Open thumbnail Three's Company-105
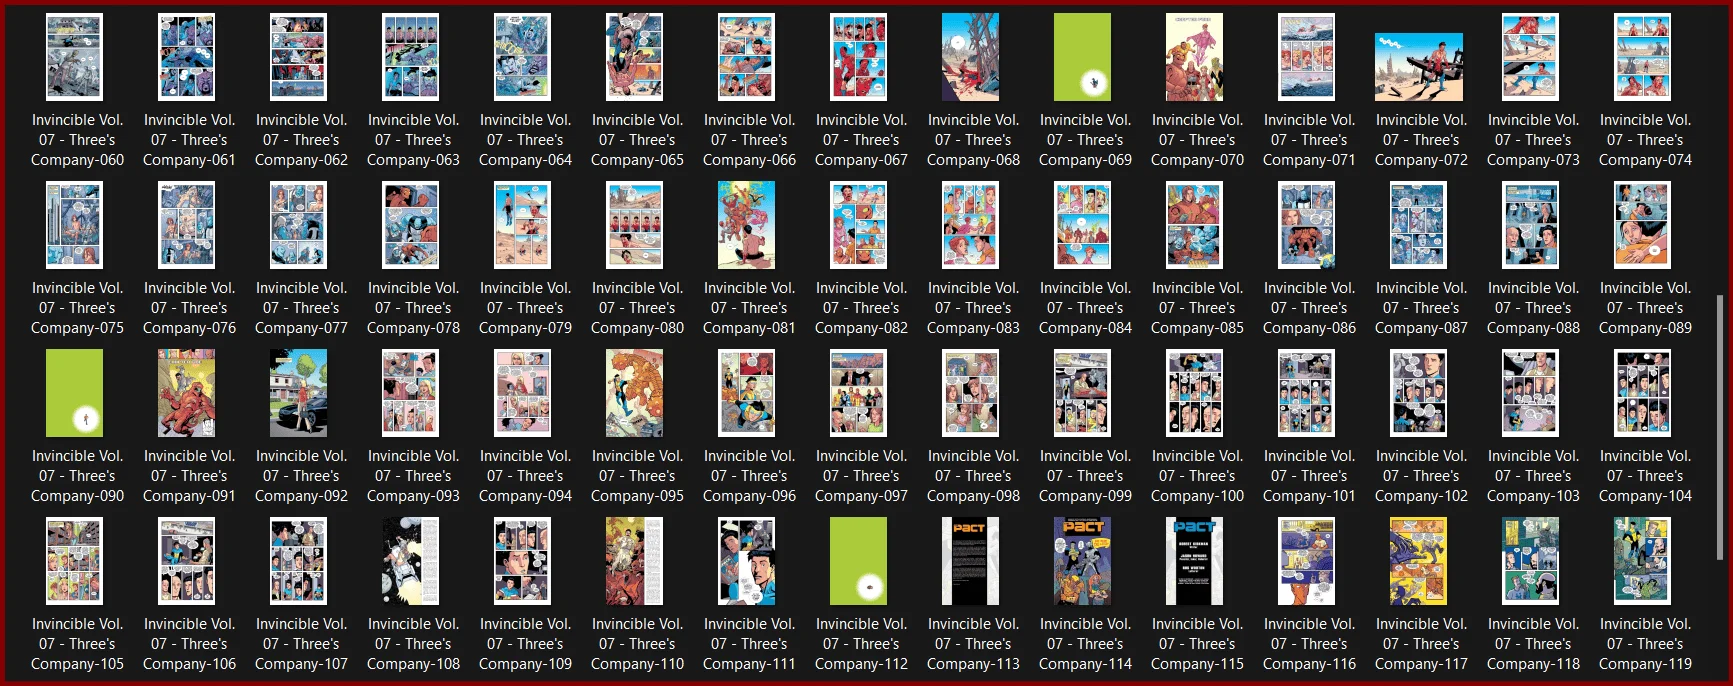The width and height of the screenshot is (1733, 686). [x=74, y=561]
